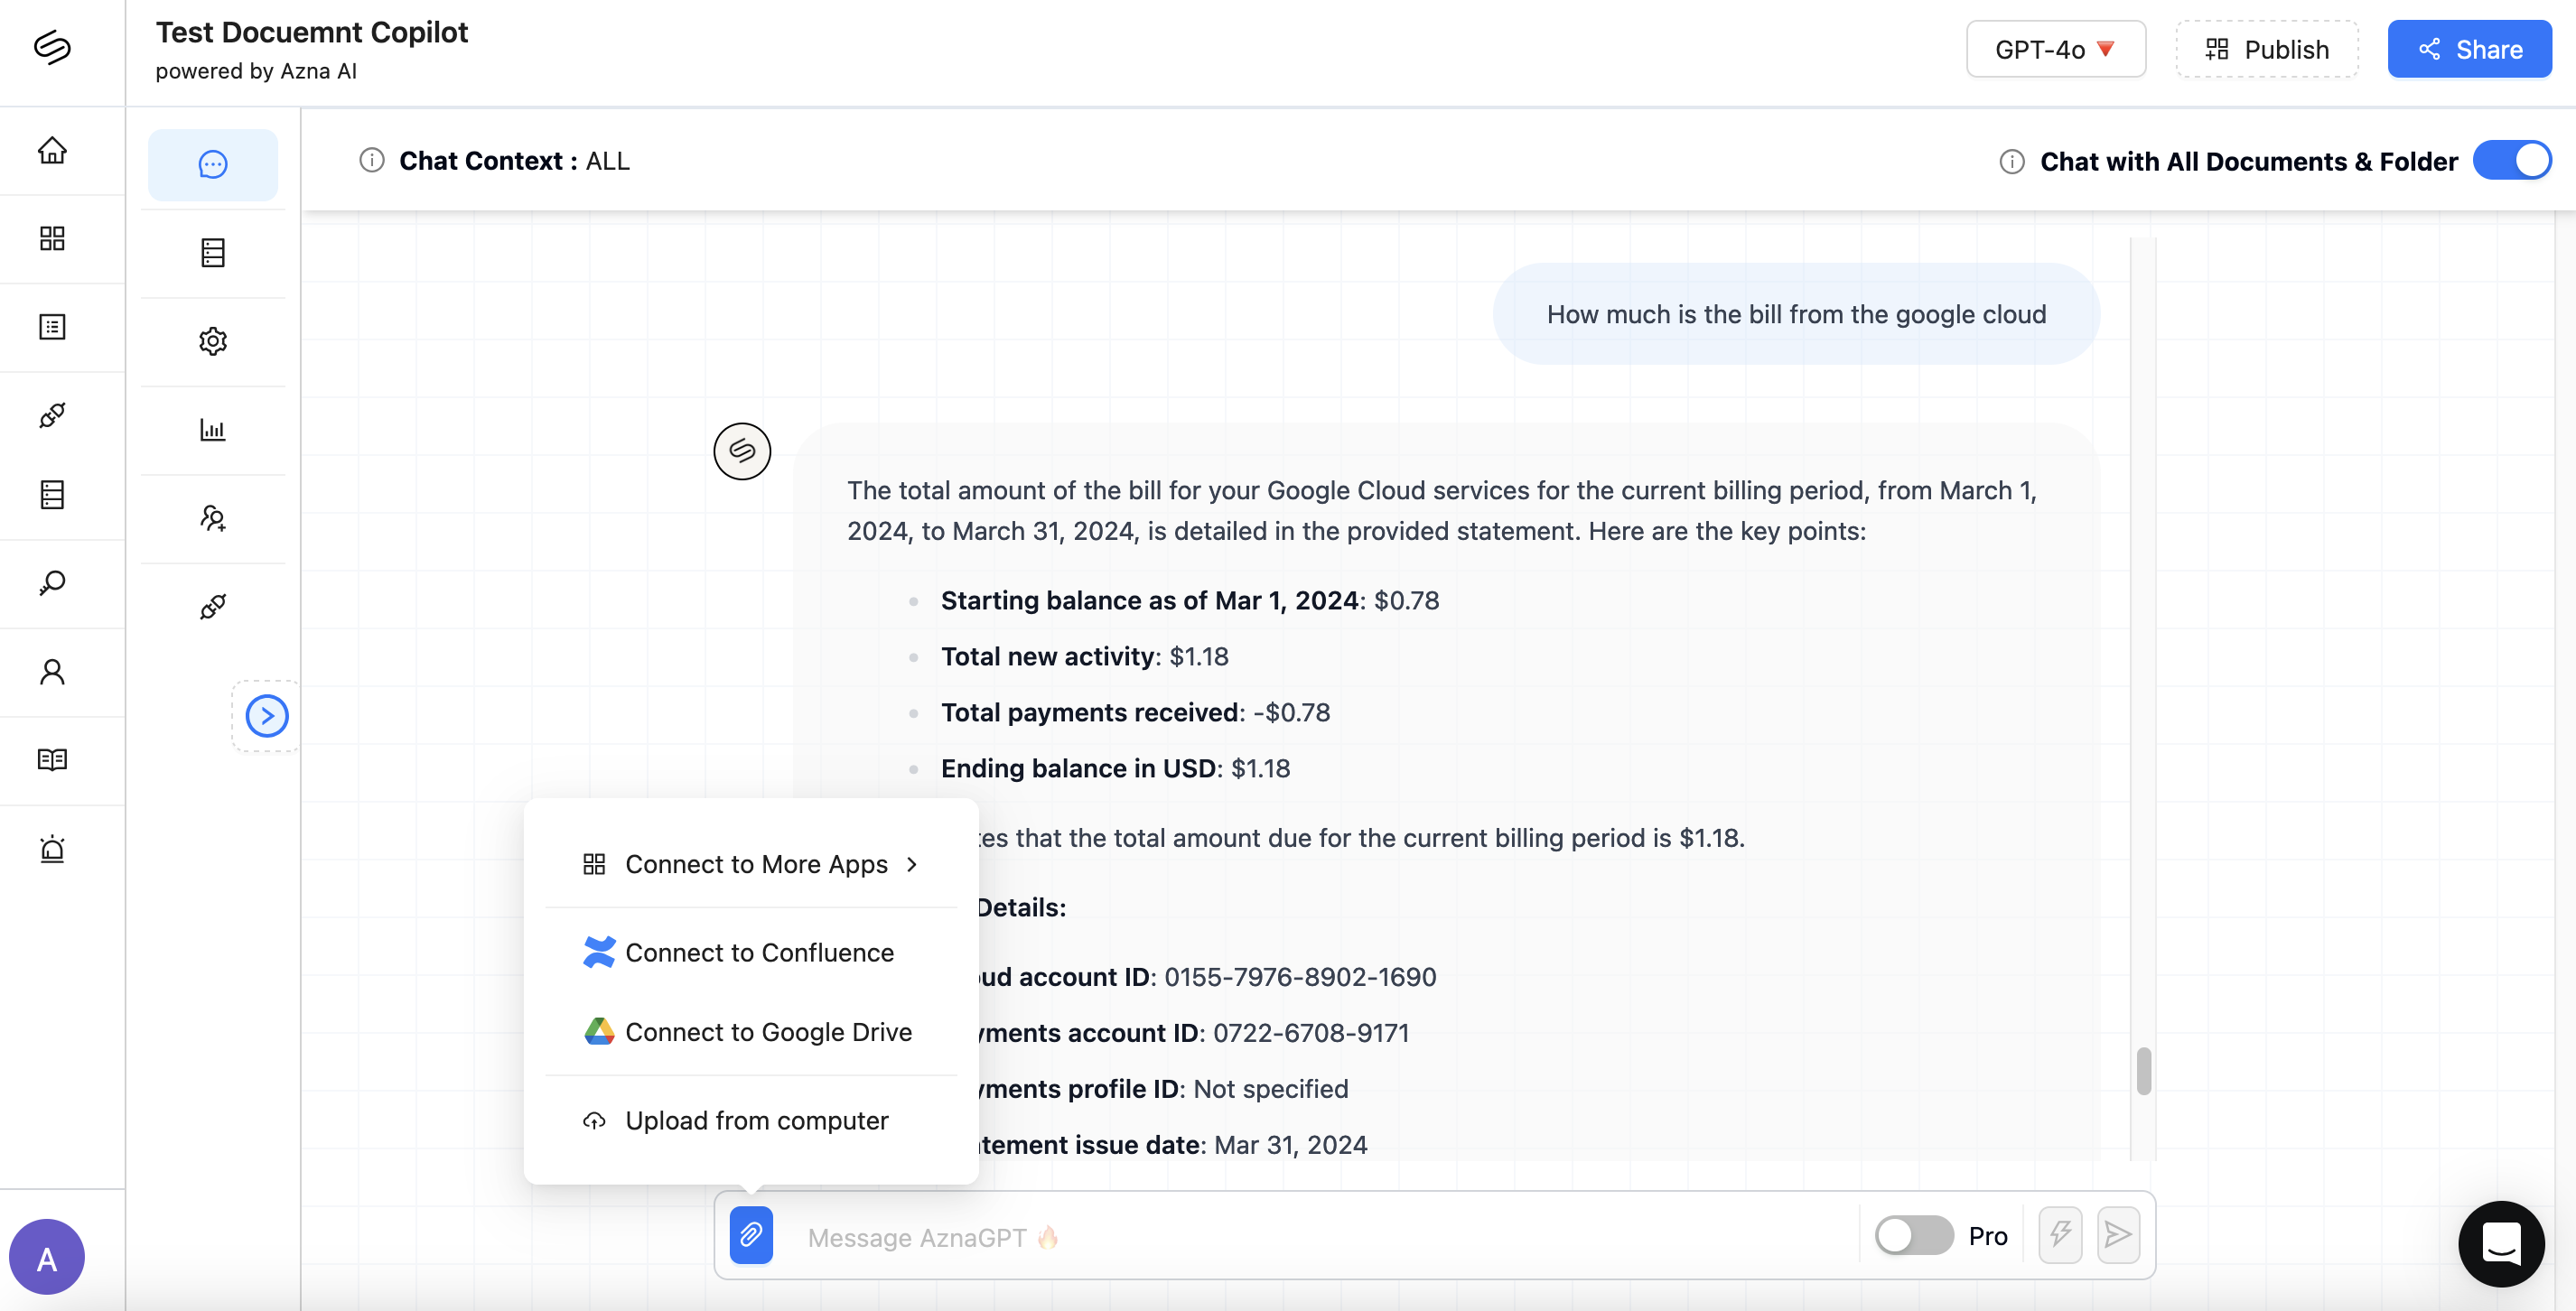Click the paperclip attachment icon
The image size is (2576, 1311).
pyautogui.click(x=750, y=1235)
